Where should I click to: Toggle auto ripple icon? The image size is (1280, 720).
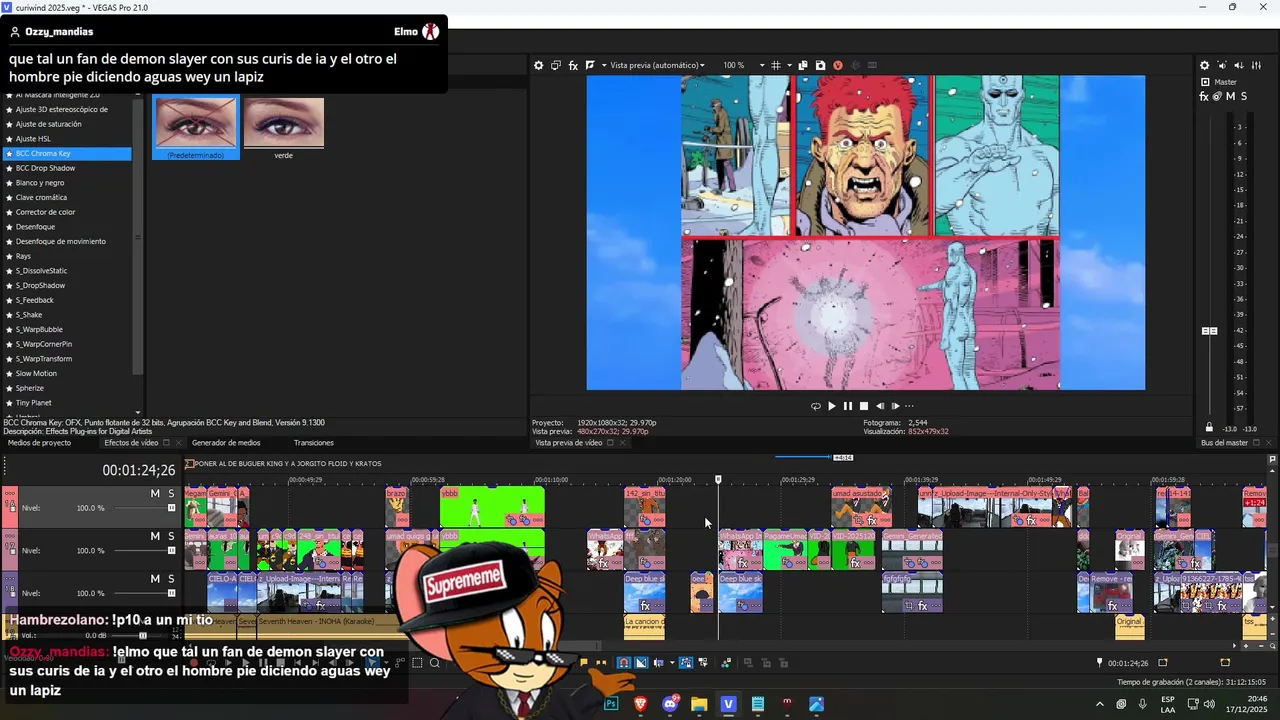pyautogui.click(x=659, y=662)
